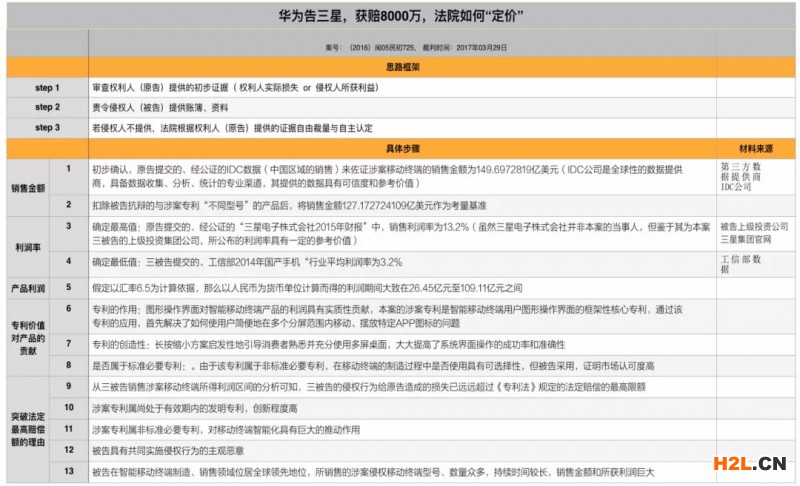This screenshot has height=486, width=800.
Task: Select the step 3 row label
Action: [x=47, y=127]
